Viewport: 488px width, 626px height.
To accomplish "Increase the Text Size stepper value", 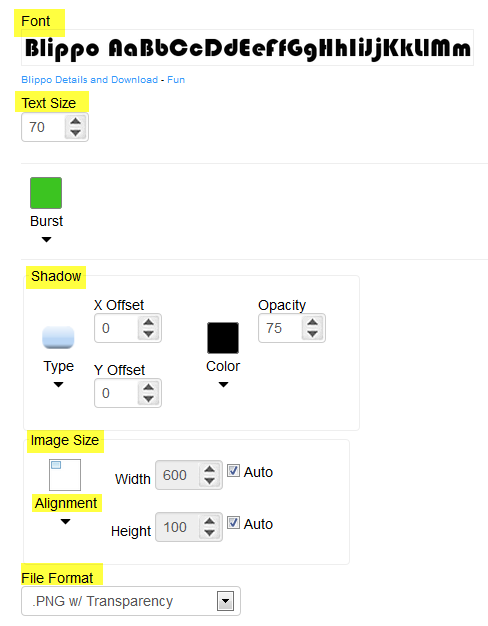I will click(x=75, y=121).
